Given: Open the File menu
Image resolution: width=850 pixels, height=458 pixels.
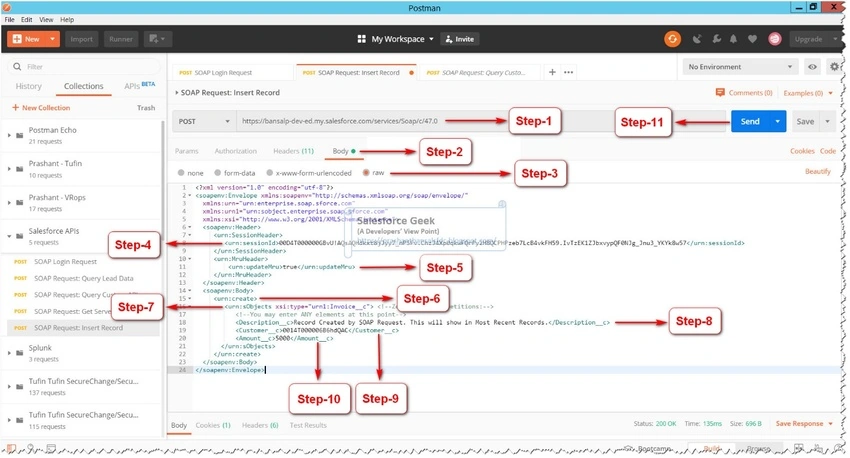Looking at the screenshot, I should coord(10,20).
